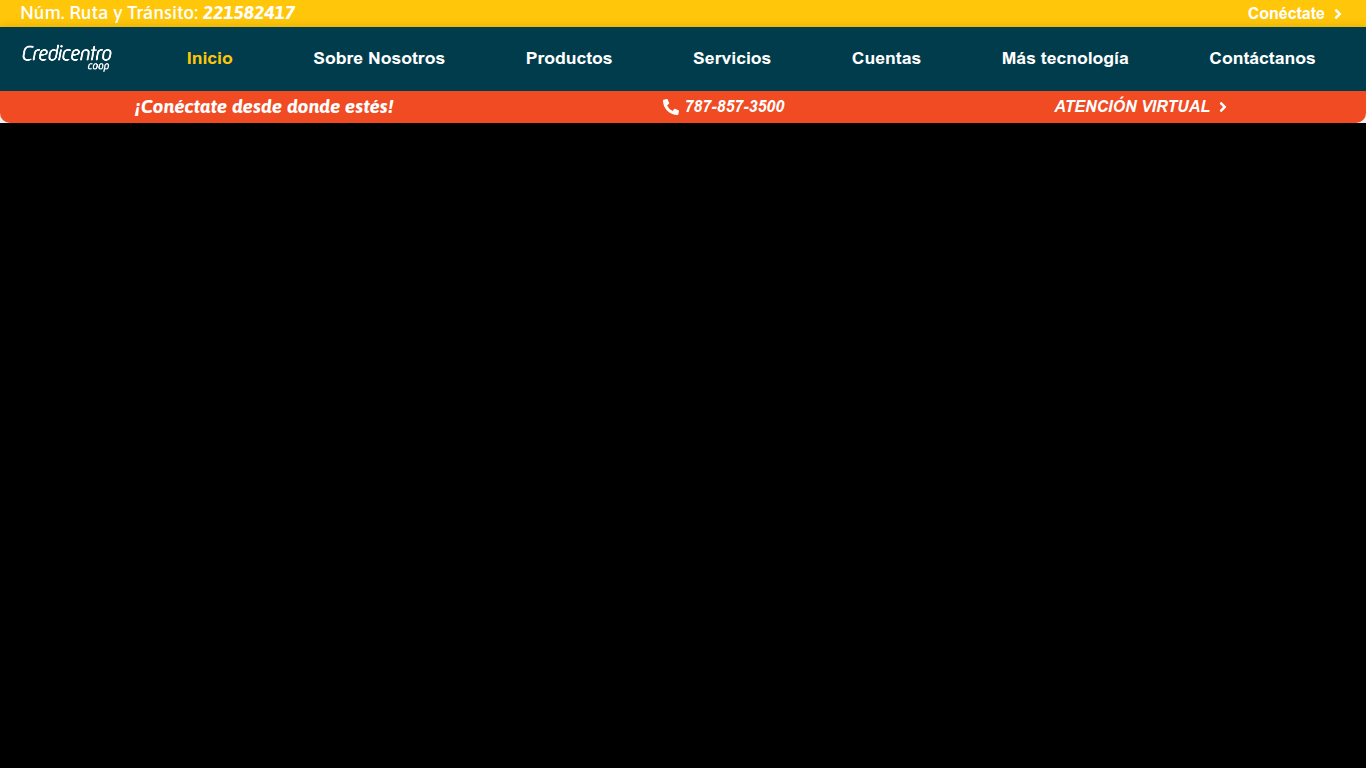The image size is (1366, 768).
Task: Open the ATENCIÓN VIRTUAL link
Action: point(1141,106)
